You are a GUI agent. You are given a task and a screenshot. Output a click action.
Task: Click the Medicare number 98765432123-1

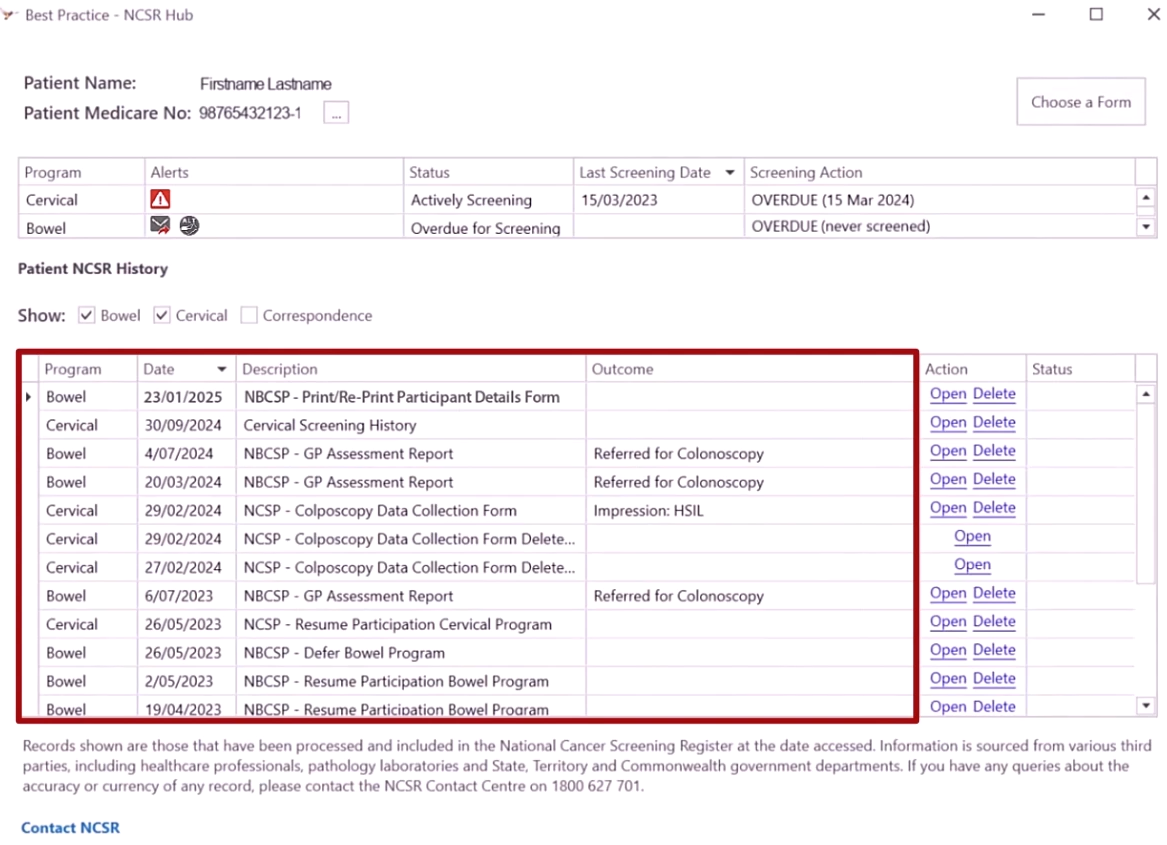[250, 113]
